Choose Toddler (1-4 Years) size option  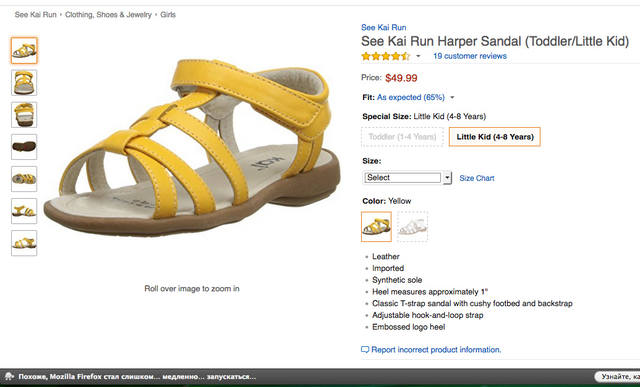pyautogui.click(x=402, y=137)
